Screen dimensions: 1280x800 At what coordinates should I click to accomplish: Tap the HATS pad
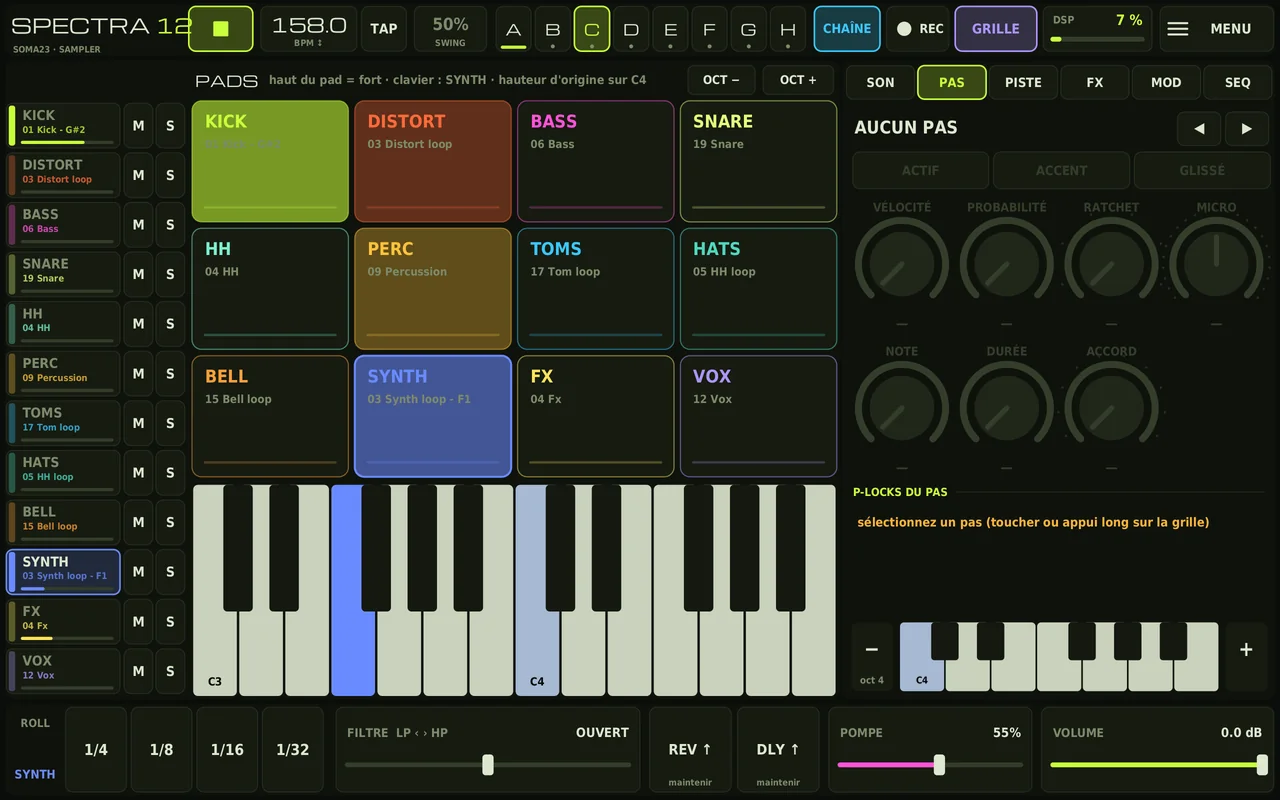(x=759, y=289)
